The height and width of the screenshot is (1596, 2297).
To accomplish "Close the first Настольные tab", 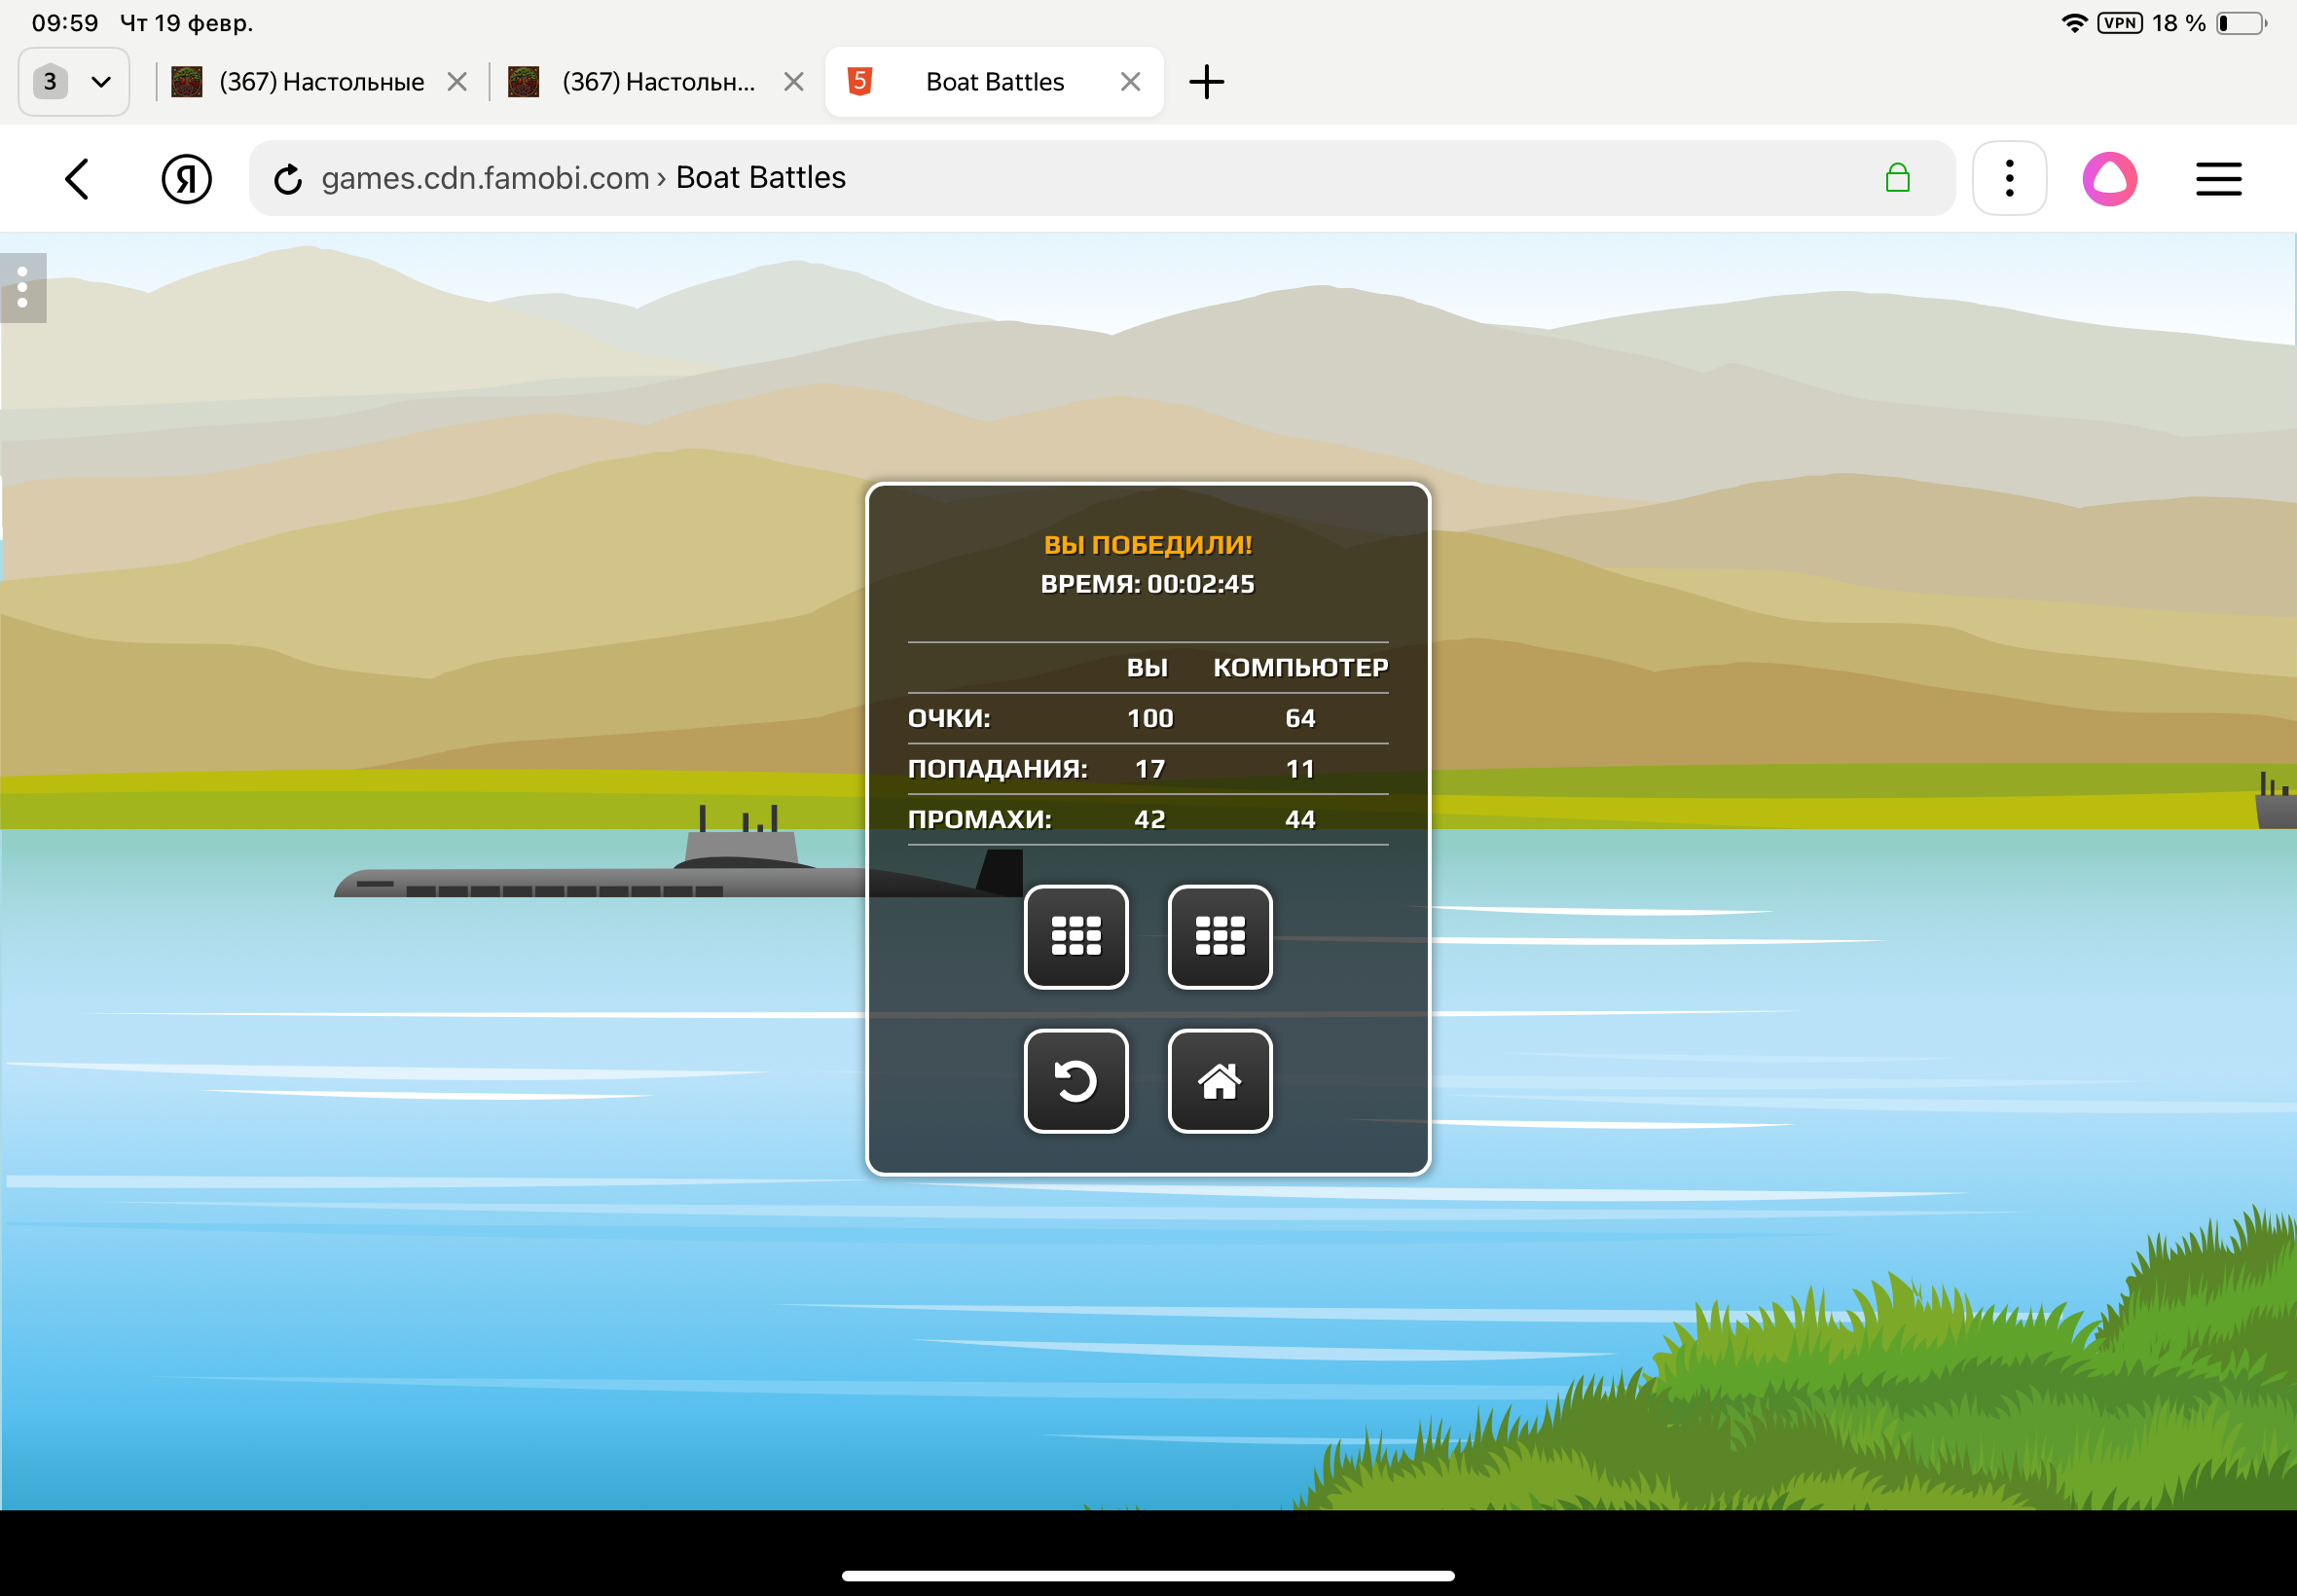I will [x=457, y=82].
